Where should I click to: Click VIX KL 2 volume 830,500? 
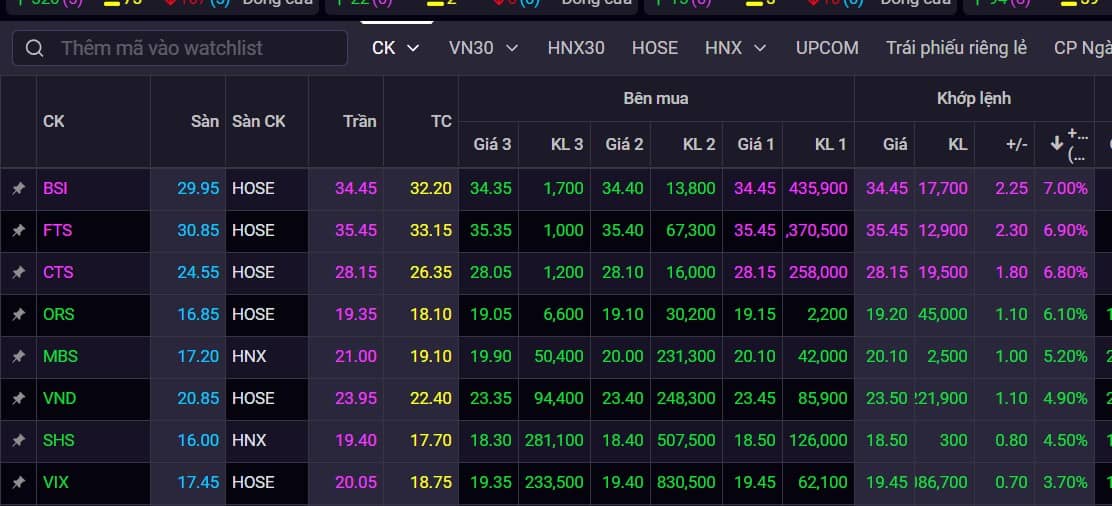[x=685, y=482]
